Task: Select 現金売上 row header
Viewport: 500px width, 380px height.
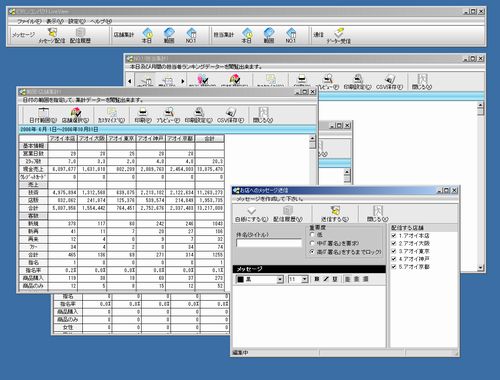Action: coord(34,169)
